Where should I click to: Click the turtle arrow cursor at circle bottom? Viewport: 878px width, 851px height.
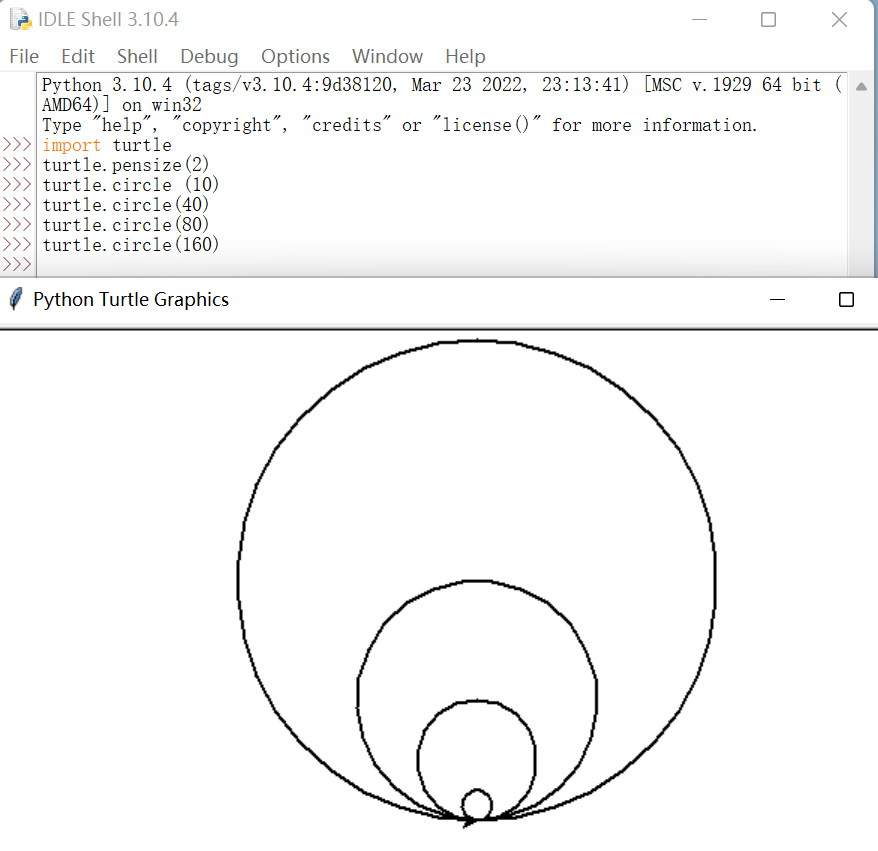[470, 820]
